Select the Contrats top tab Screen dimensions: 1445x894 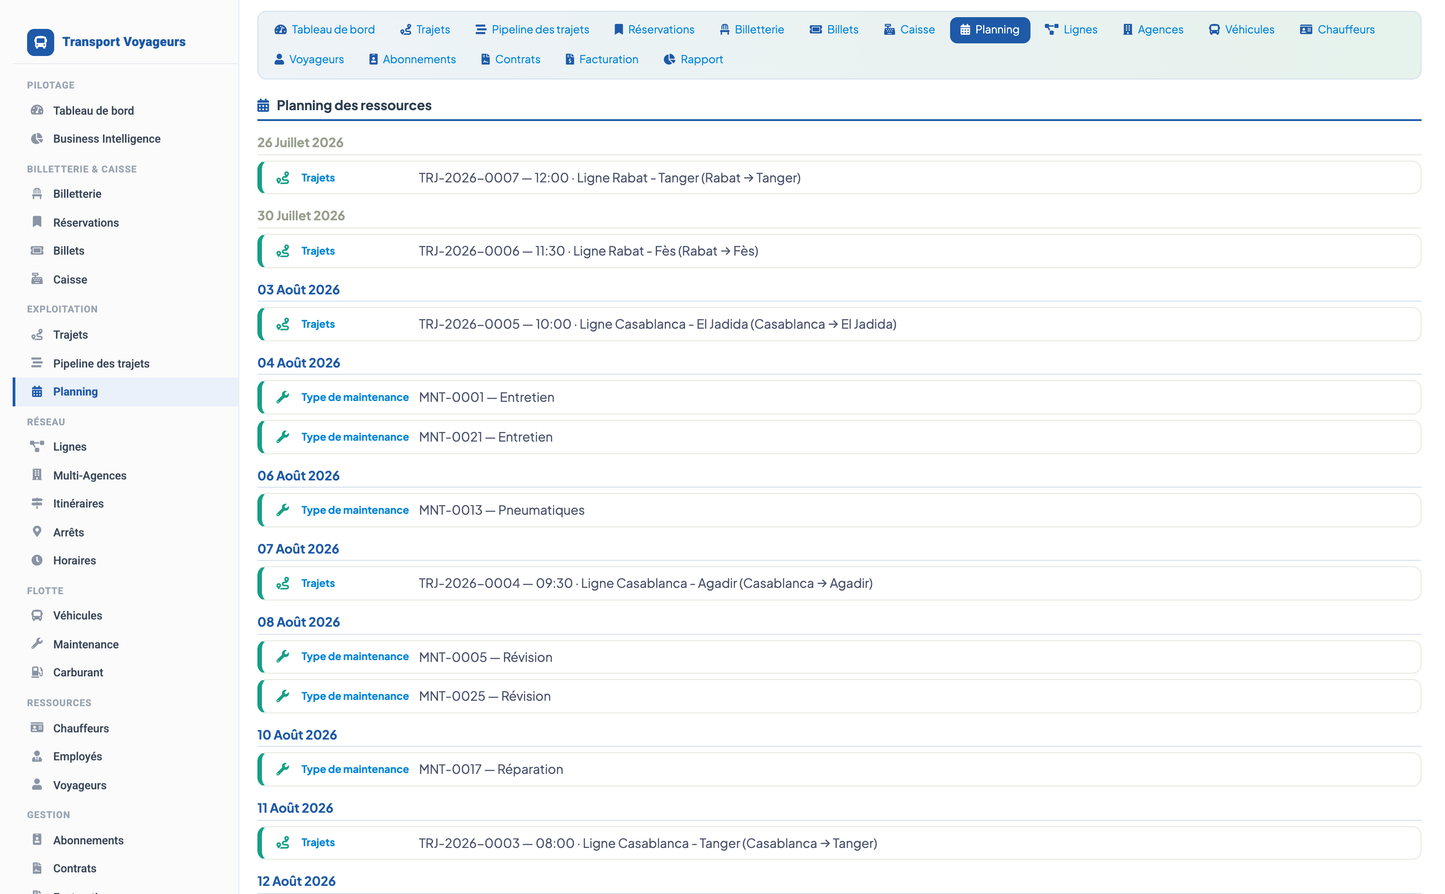click(510, 60)
